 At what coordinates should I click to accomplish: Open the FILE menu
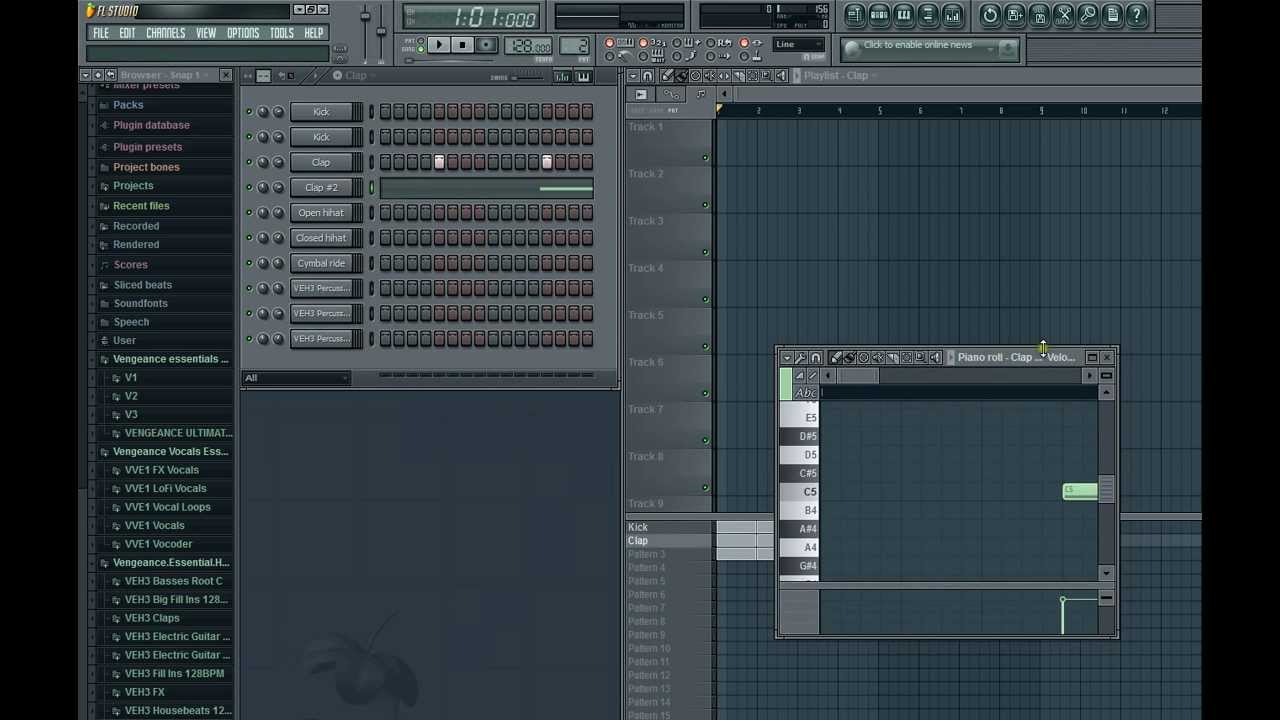(101, 33)
